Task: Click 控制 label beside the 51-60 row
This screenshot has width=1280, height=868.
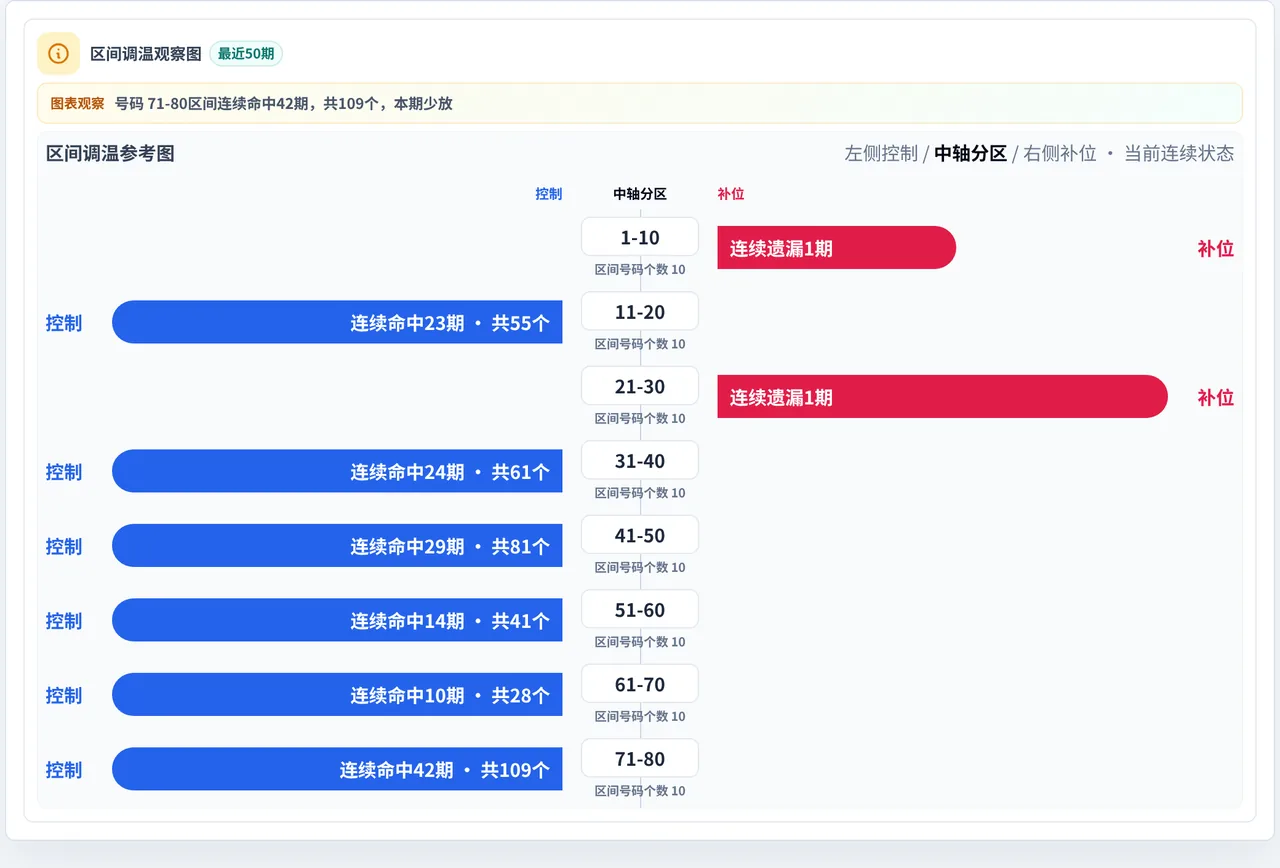Action: 64,621
